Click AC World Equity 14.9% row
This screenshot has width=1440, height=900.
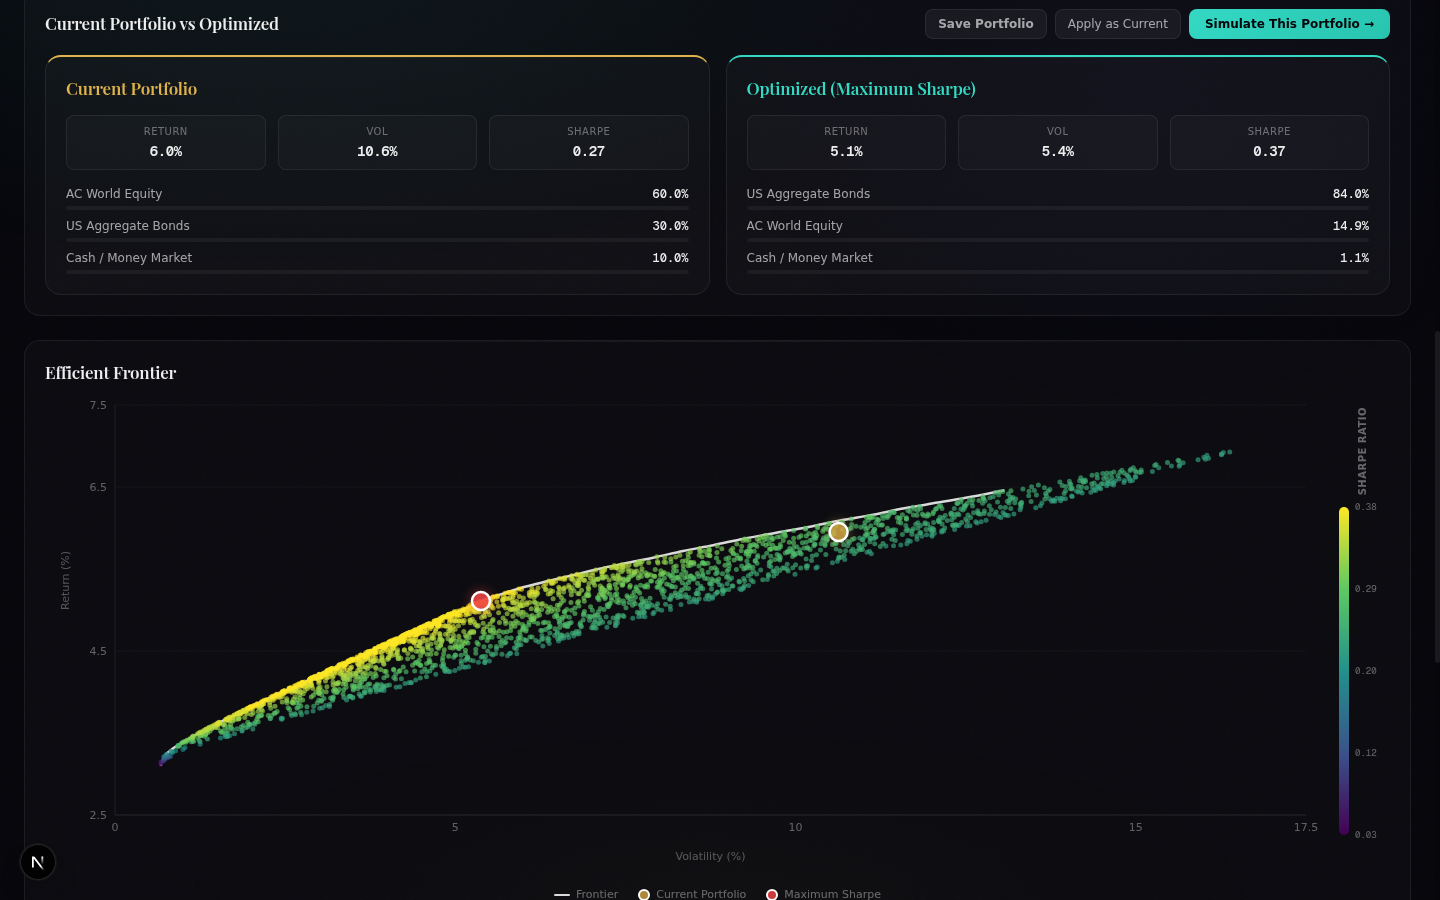coord(1057,229)
